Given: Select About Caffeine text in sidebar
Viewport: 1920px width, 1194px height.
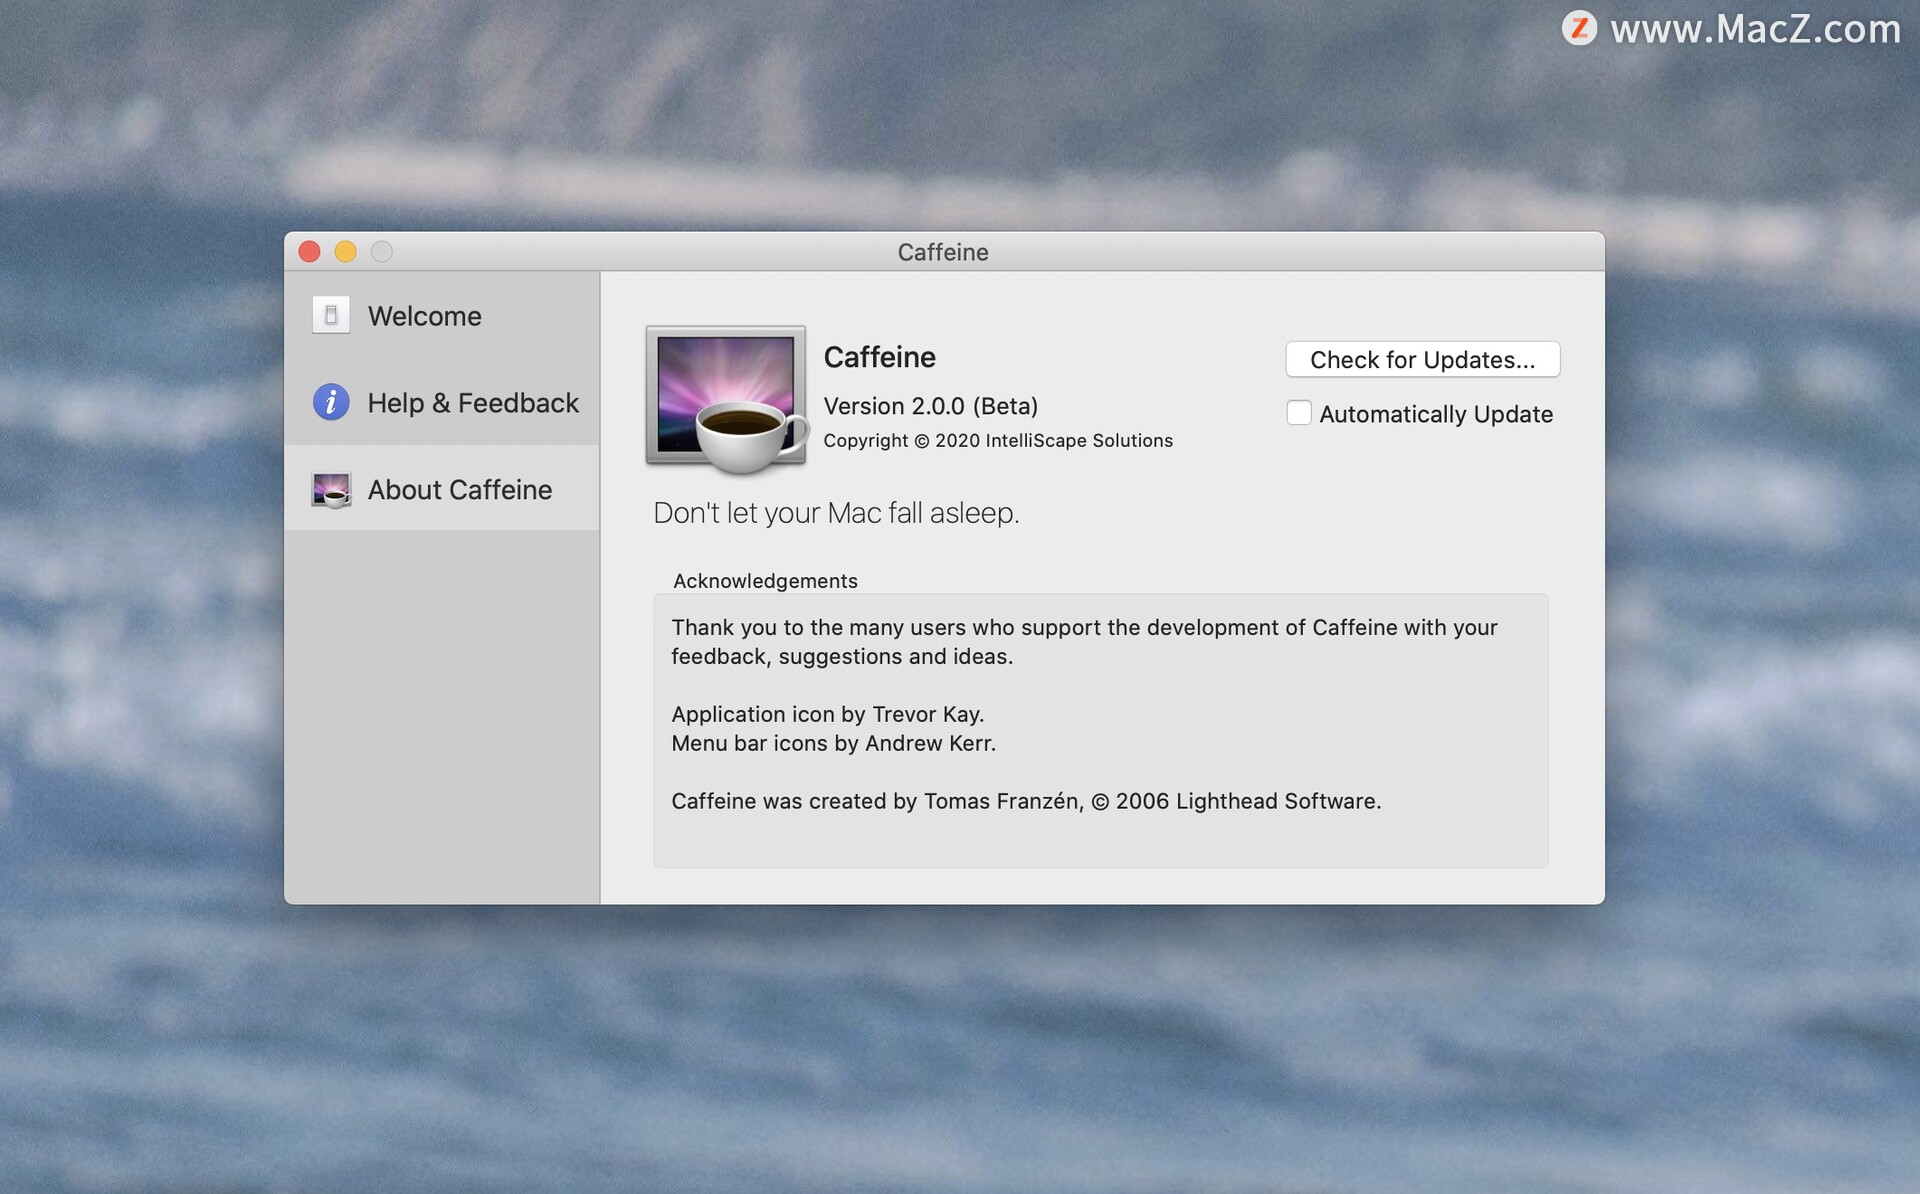Looking at the screenshot, I should 459,490.
